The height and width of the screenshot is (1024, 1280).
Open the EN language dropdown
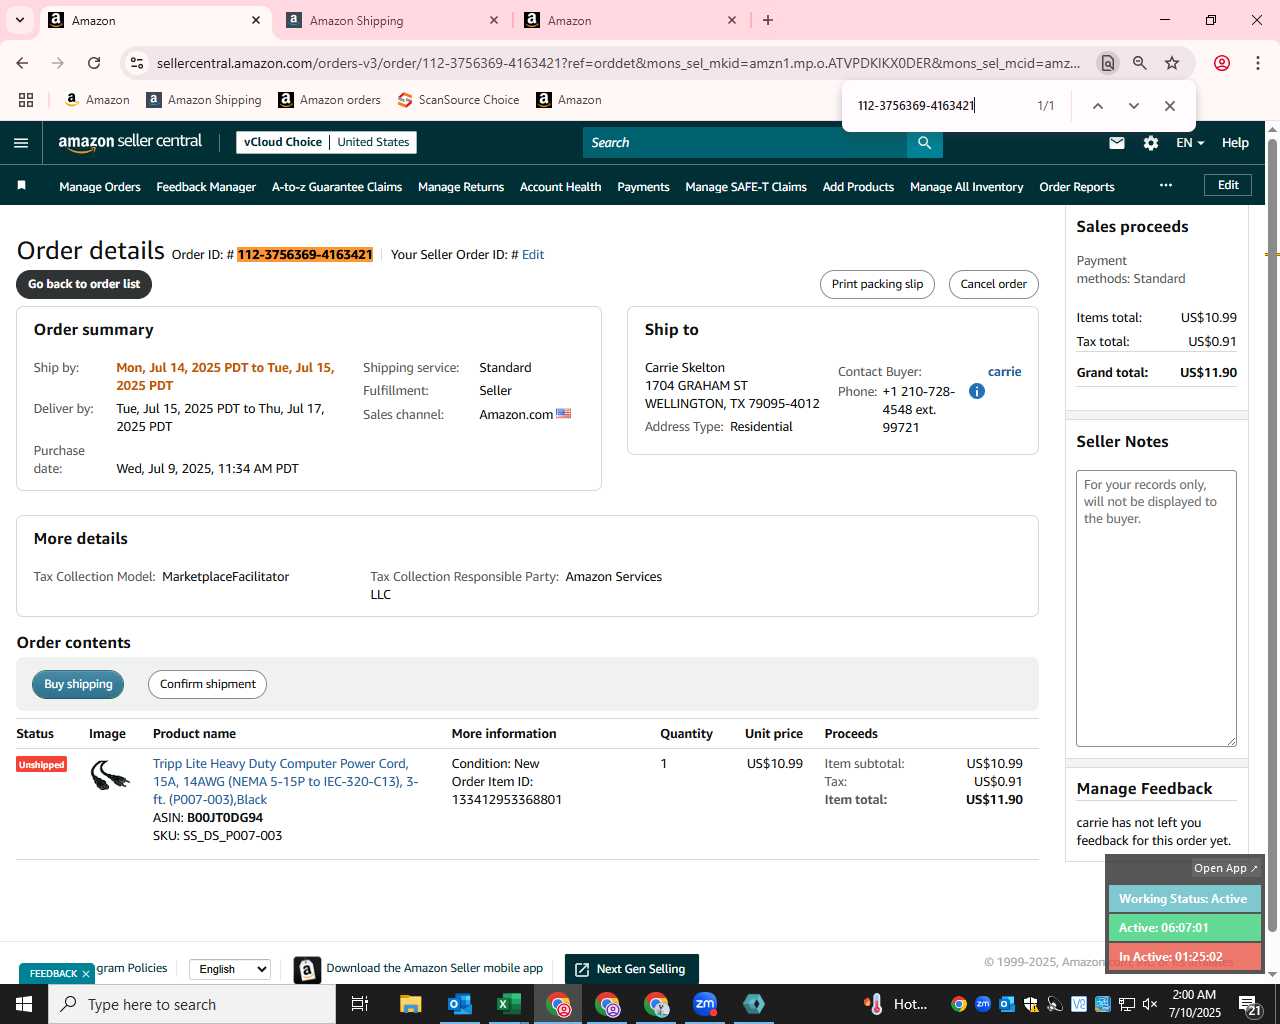click(x=1189, y=143)
